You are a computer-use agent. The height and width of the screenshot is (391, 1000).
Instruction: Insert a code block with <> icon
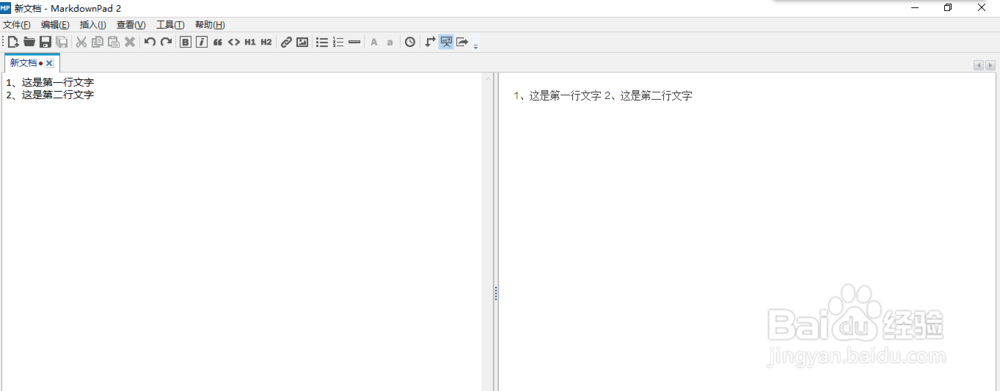234,42
